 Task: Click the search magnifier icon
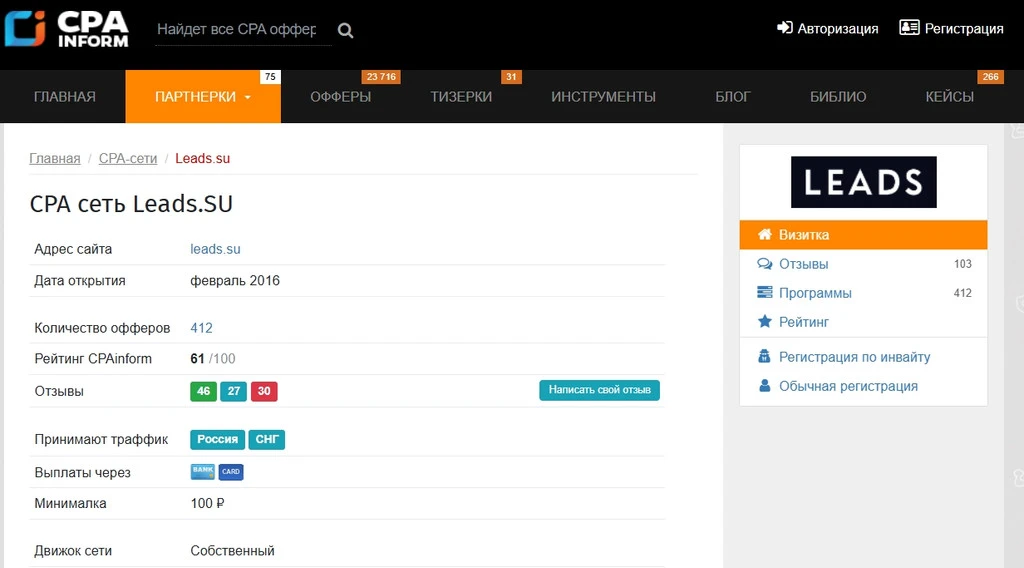(x=345, y=30)
